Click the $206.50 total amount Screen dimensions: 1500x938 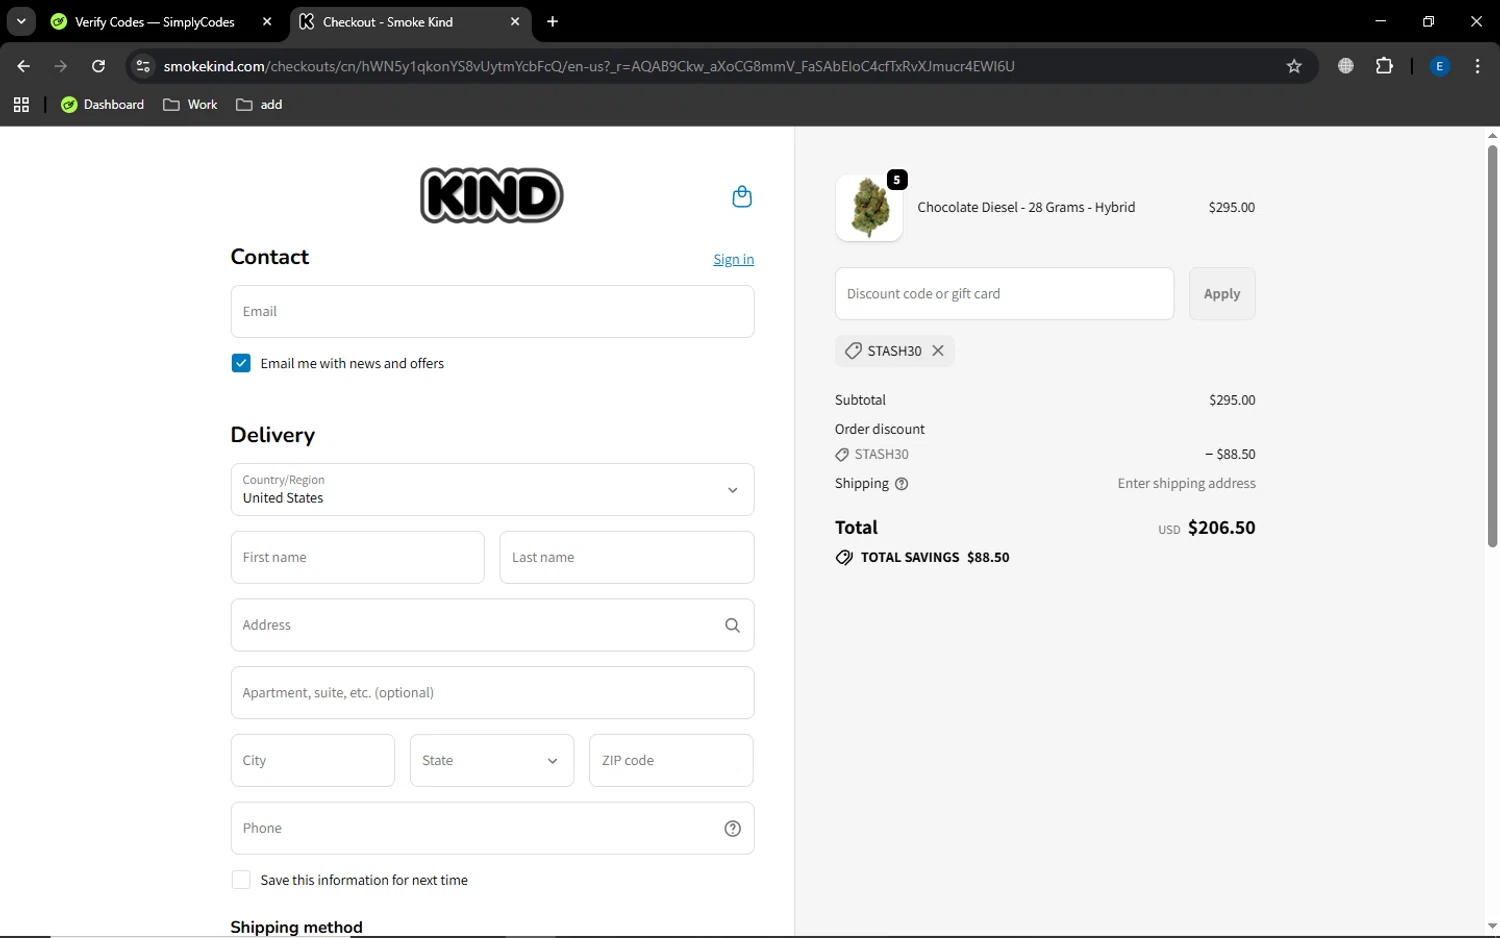click(x=1221, y=528)
